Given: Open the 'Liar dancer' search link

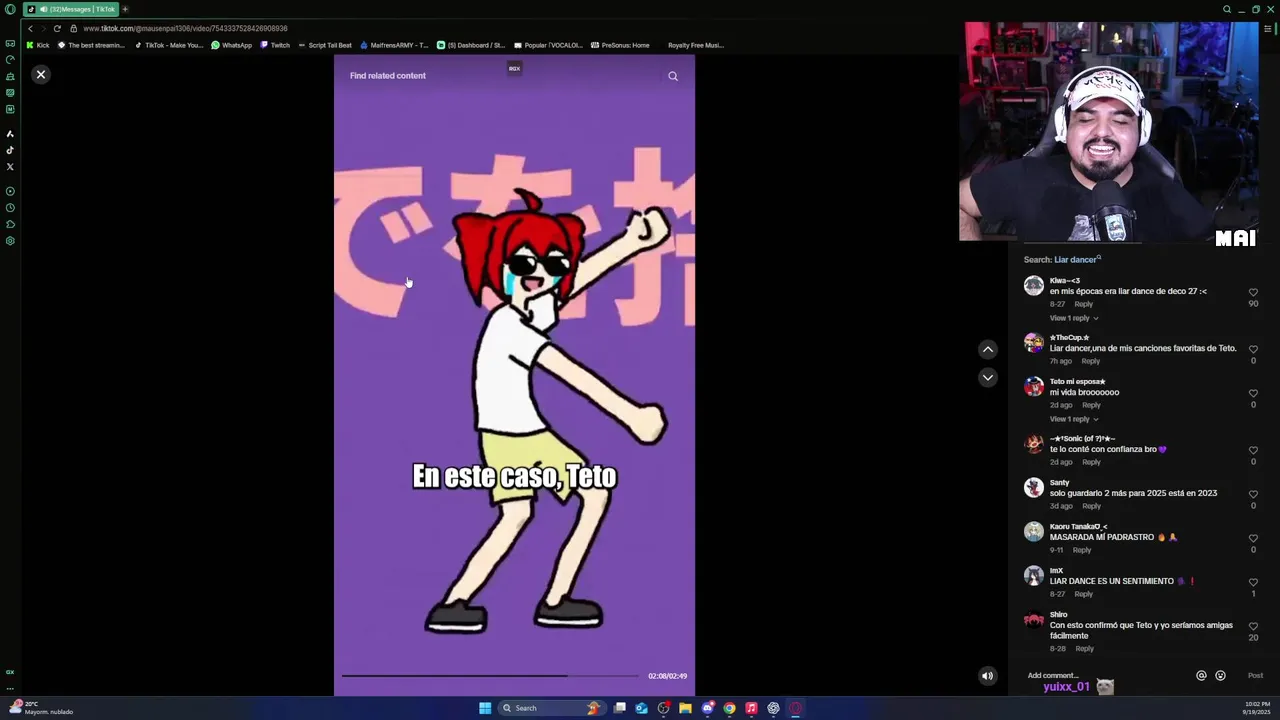Looking at the screenshot, I should click(x=1077, y=260).
